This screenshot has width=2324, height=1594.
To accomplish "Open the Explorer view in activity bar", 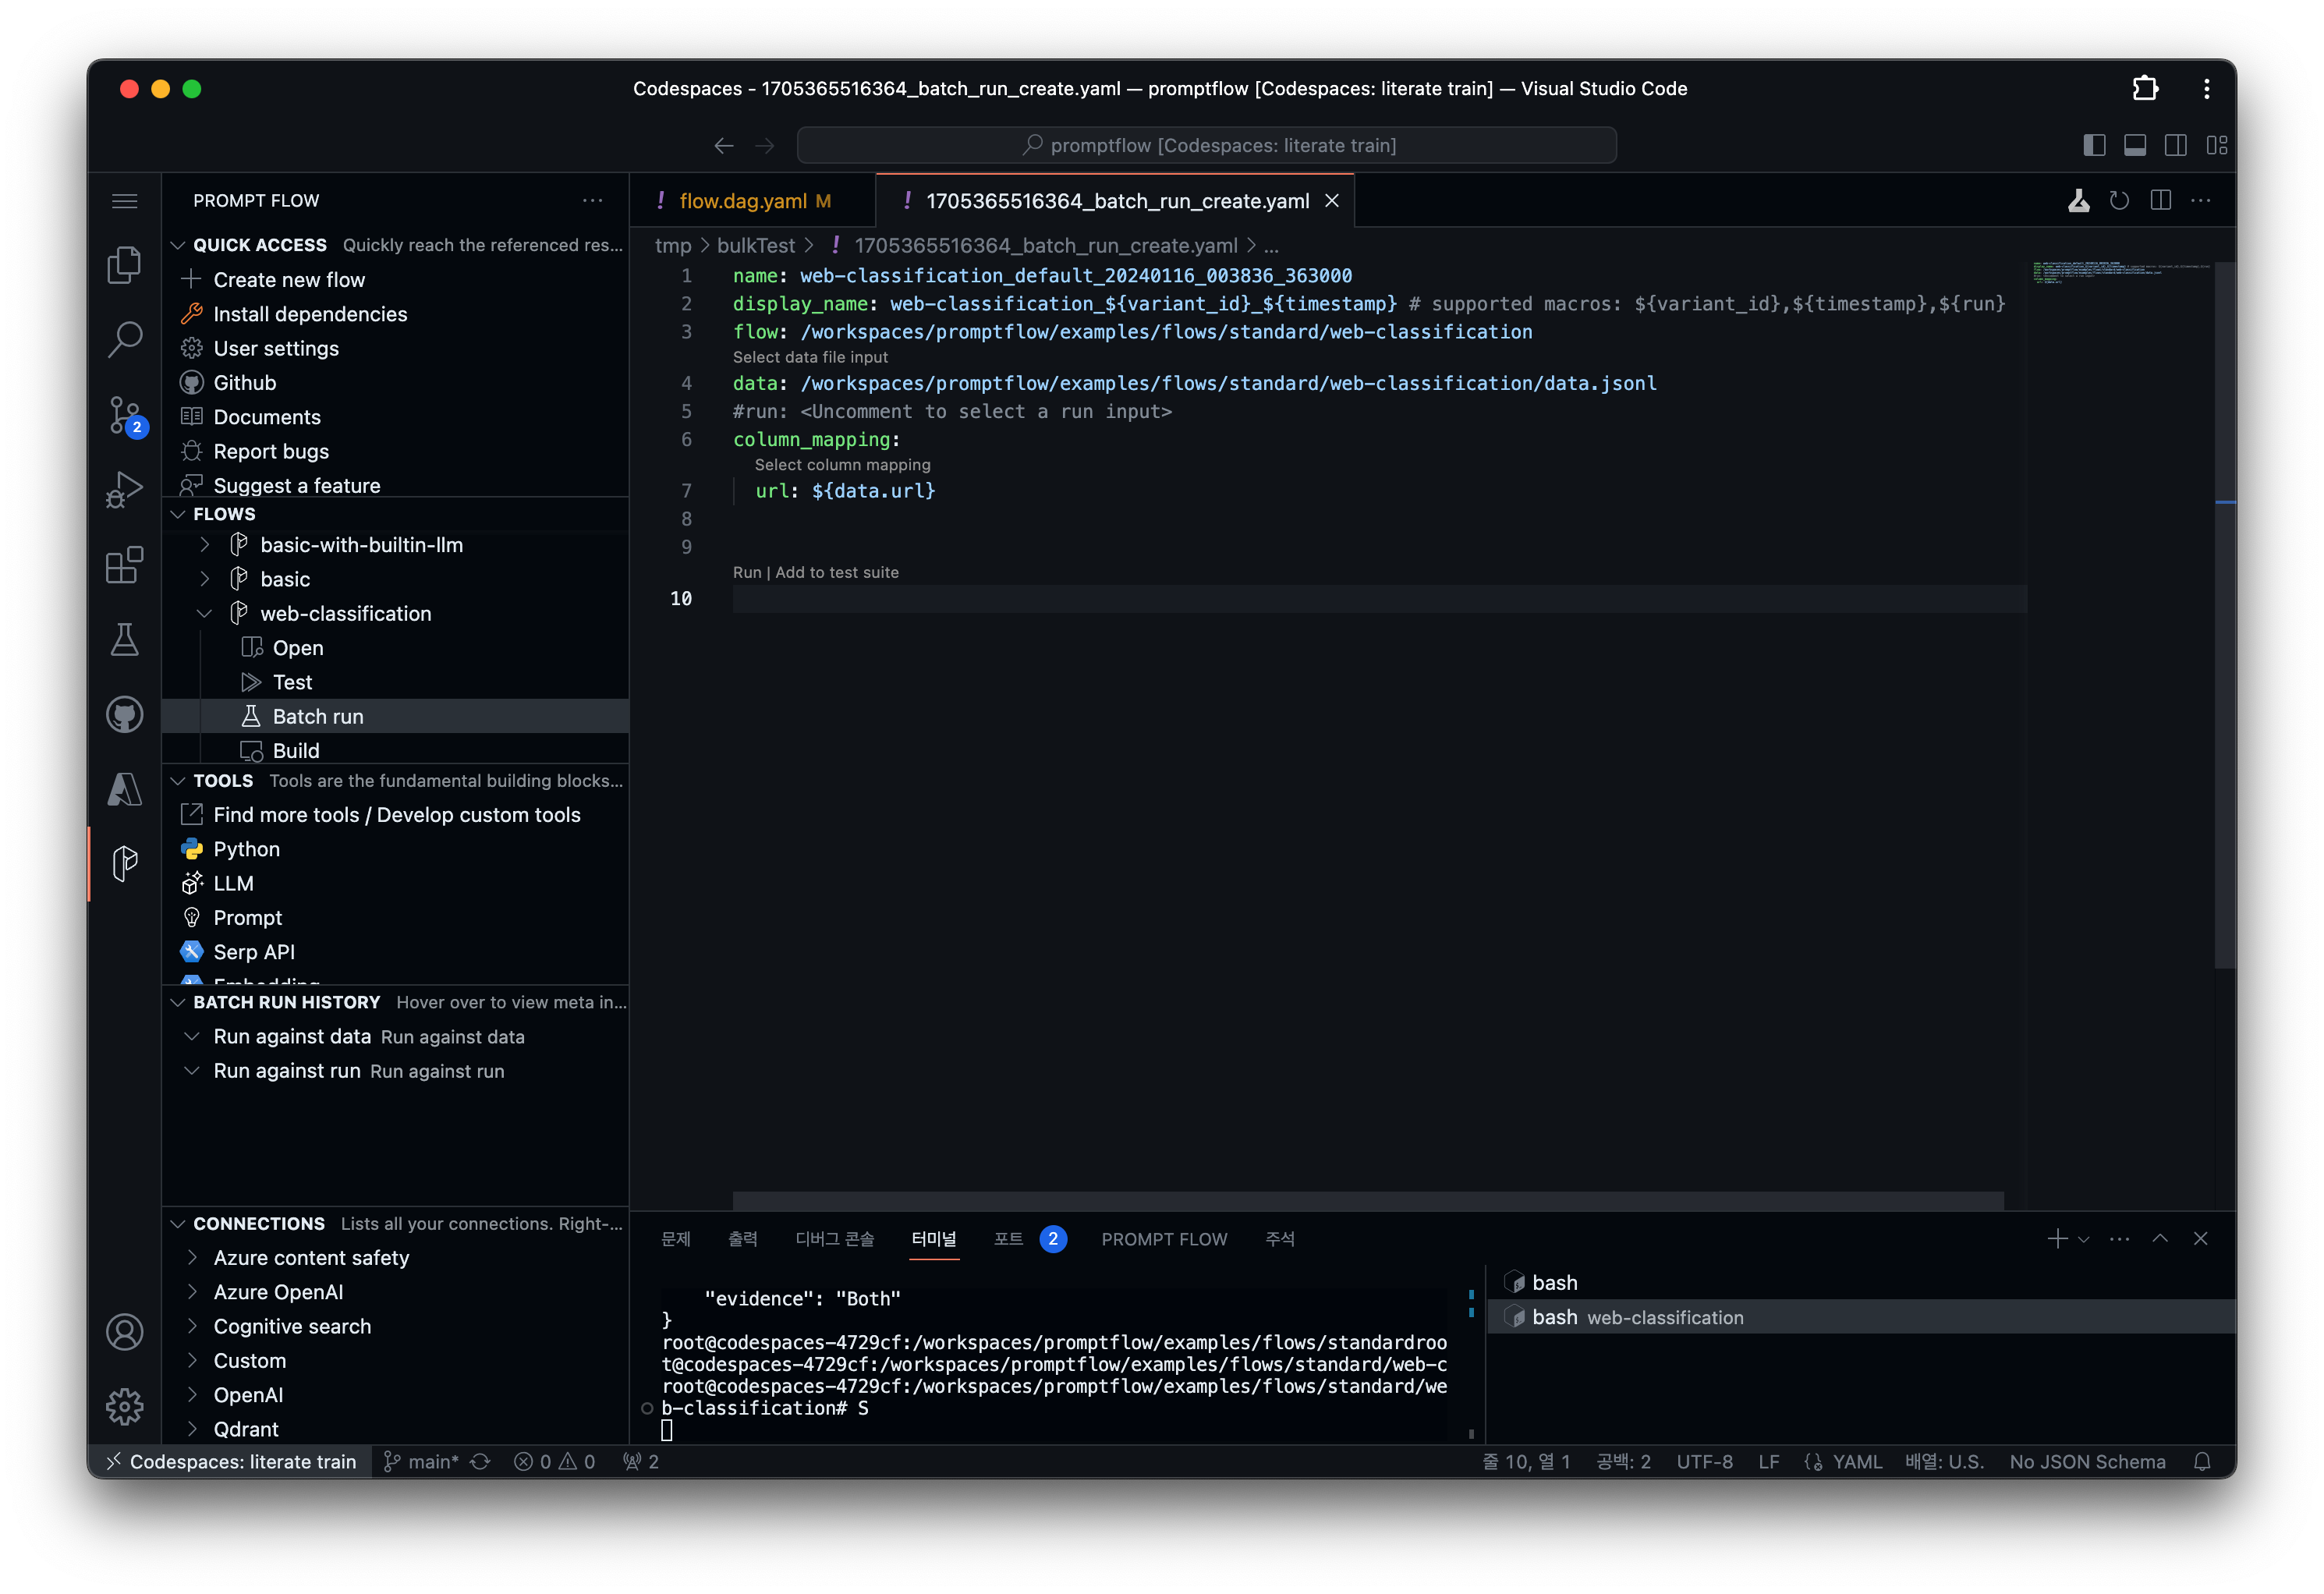I will [x=124, y=265].
